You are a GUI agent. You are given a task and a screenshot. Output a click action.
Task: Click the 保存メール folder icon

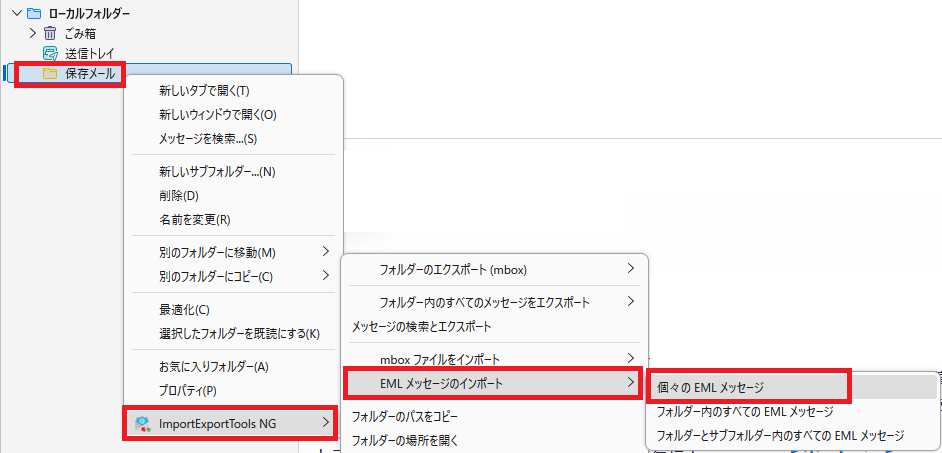click(x=50, y=74)
